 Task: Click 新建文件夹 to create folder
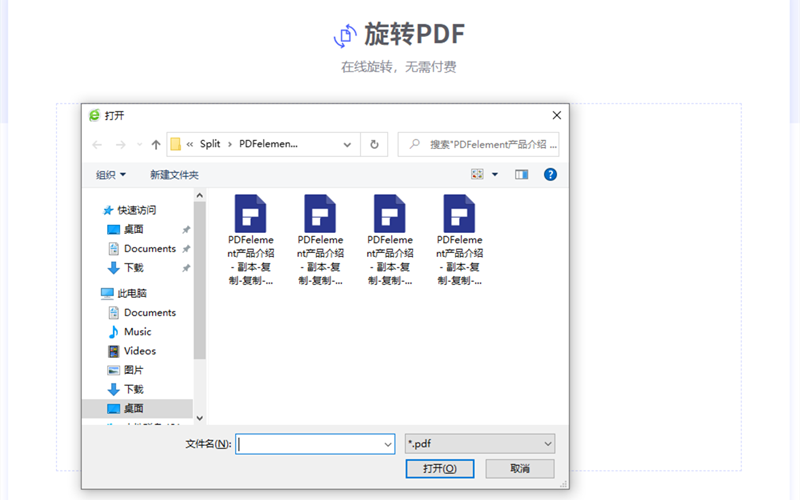[174, 174]
